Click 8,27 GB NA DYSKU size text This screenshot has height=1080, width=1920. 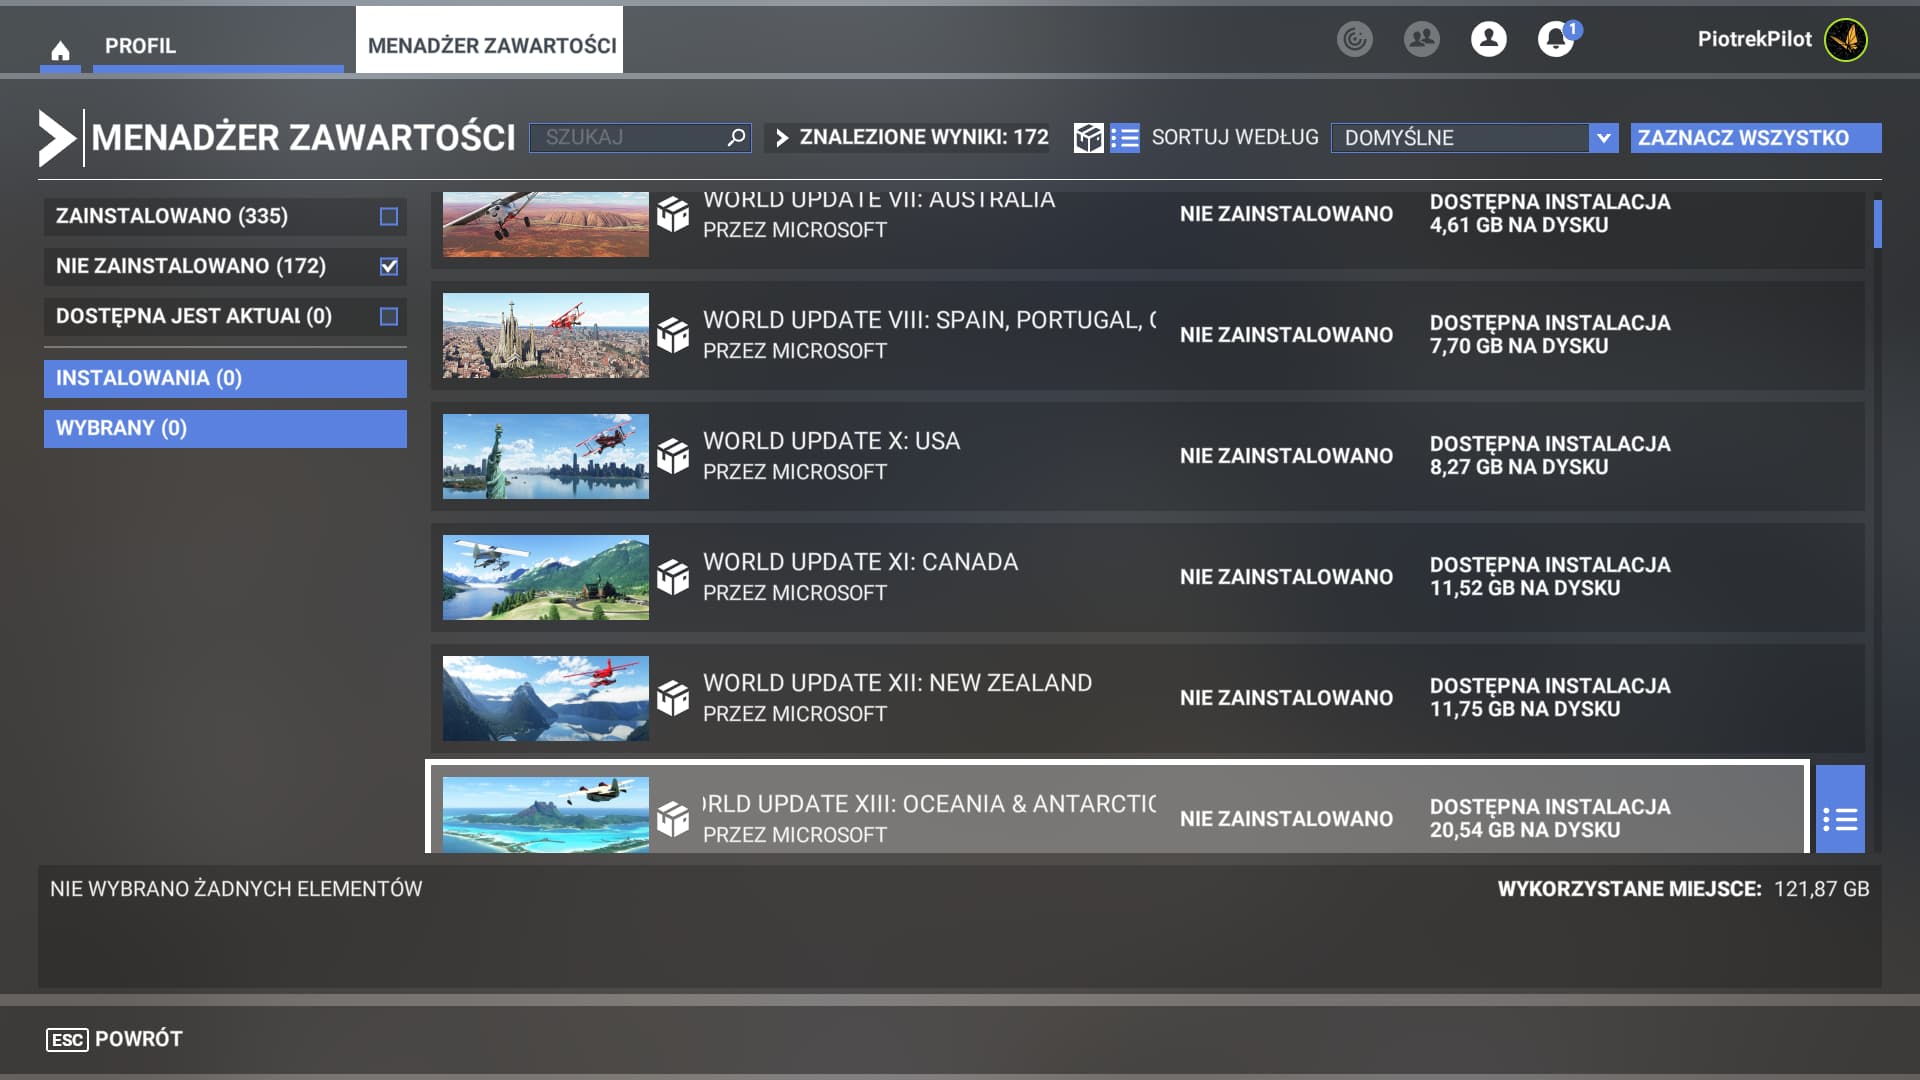pyautogui.click(x=1519, y=467)
